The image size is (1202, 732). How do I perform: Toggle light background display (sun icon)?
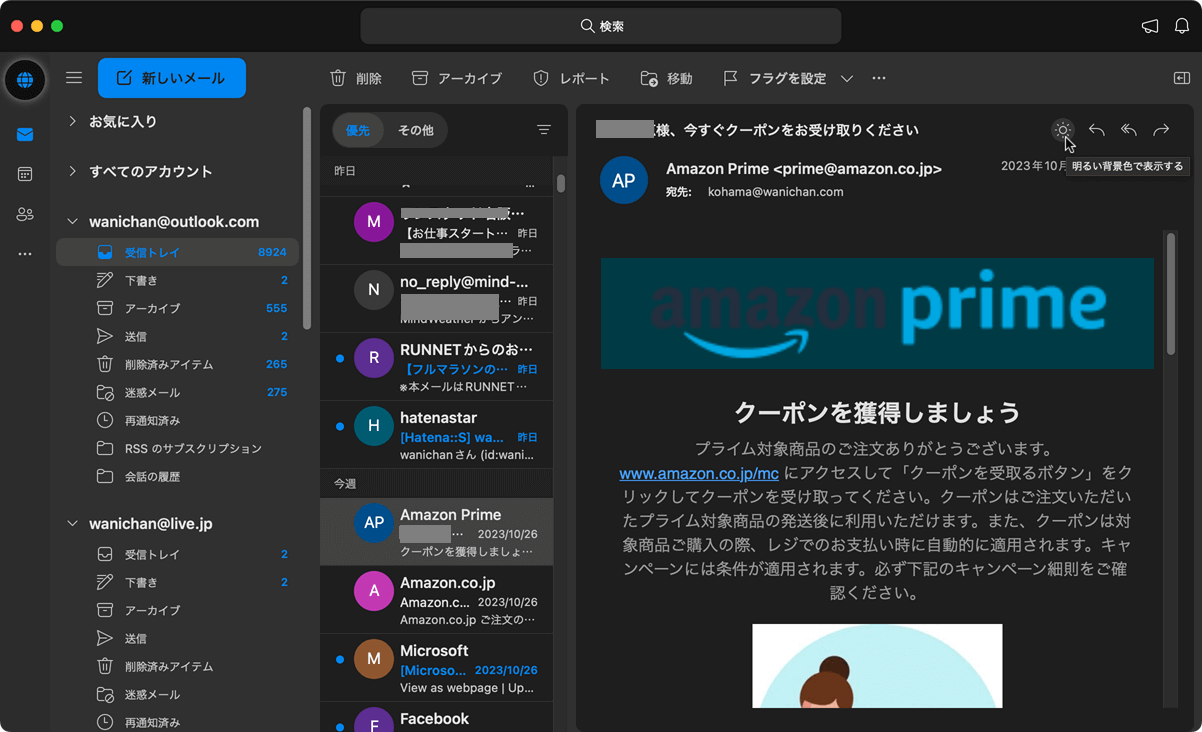coord(1063,130)
